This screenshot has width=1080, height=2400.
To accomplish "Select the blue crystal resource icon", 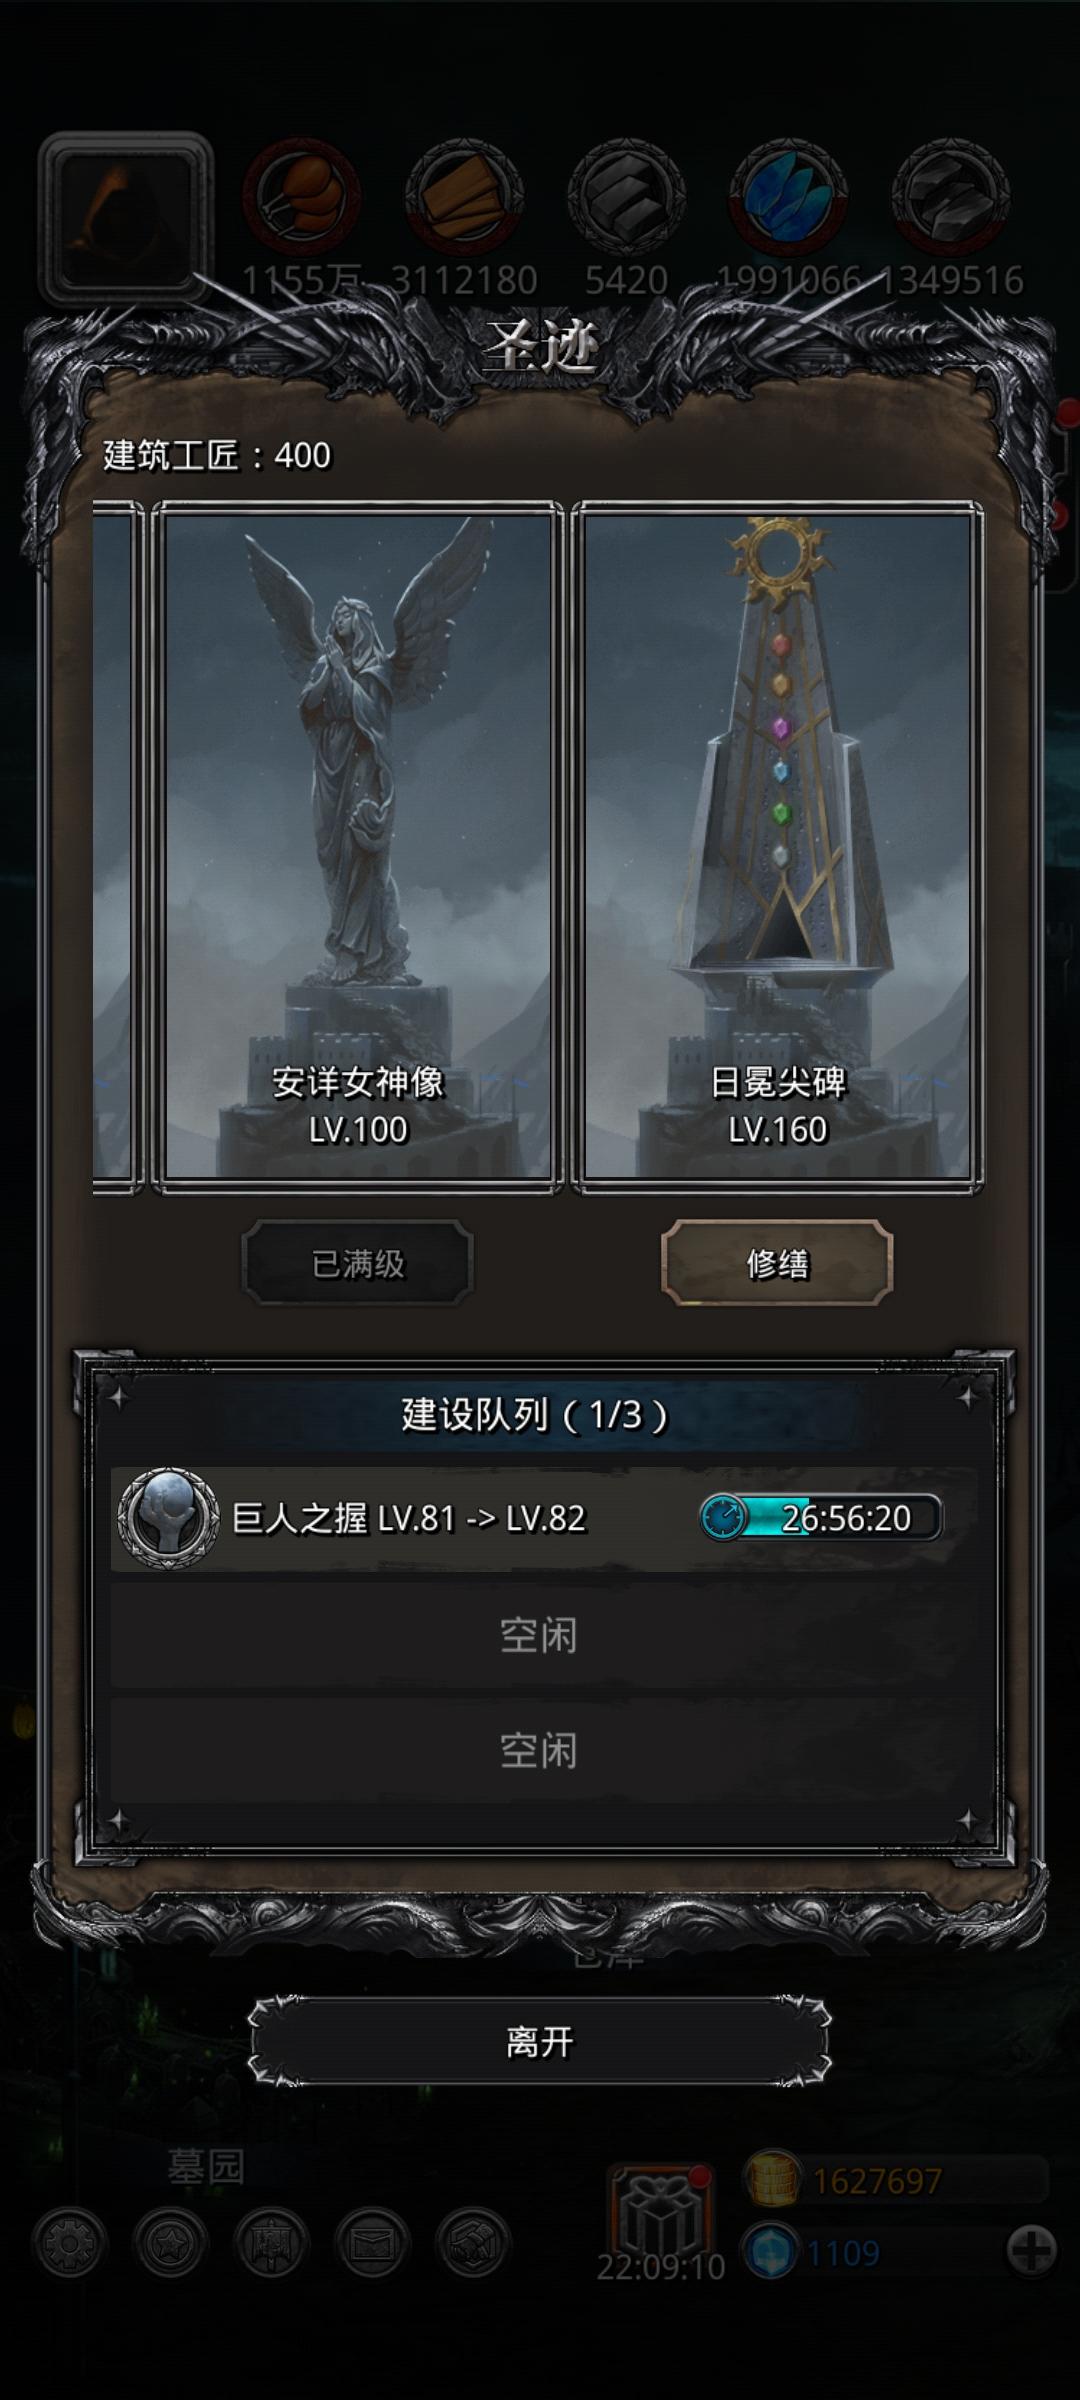I will pyautogui.click(x=788, y=197).
